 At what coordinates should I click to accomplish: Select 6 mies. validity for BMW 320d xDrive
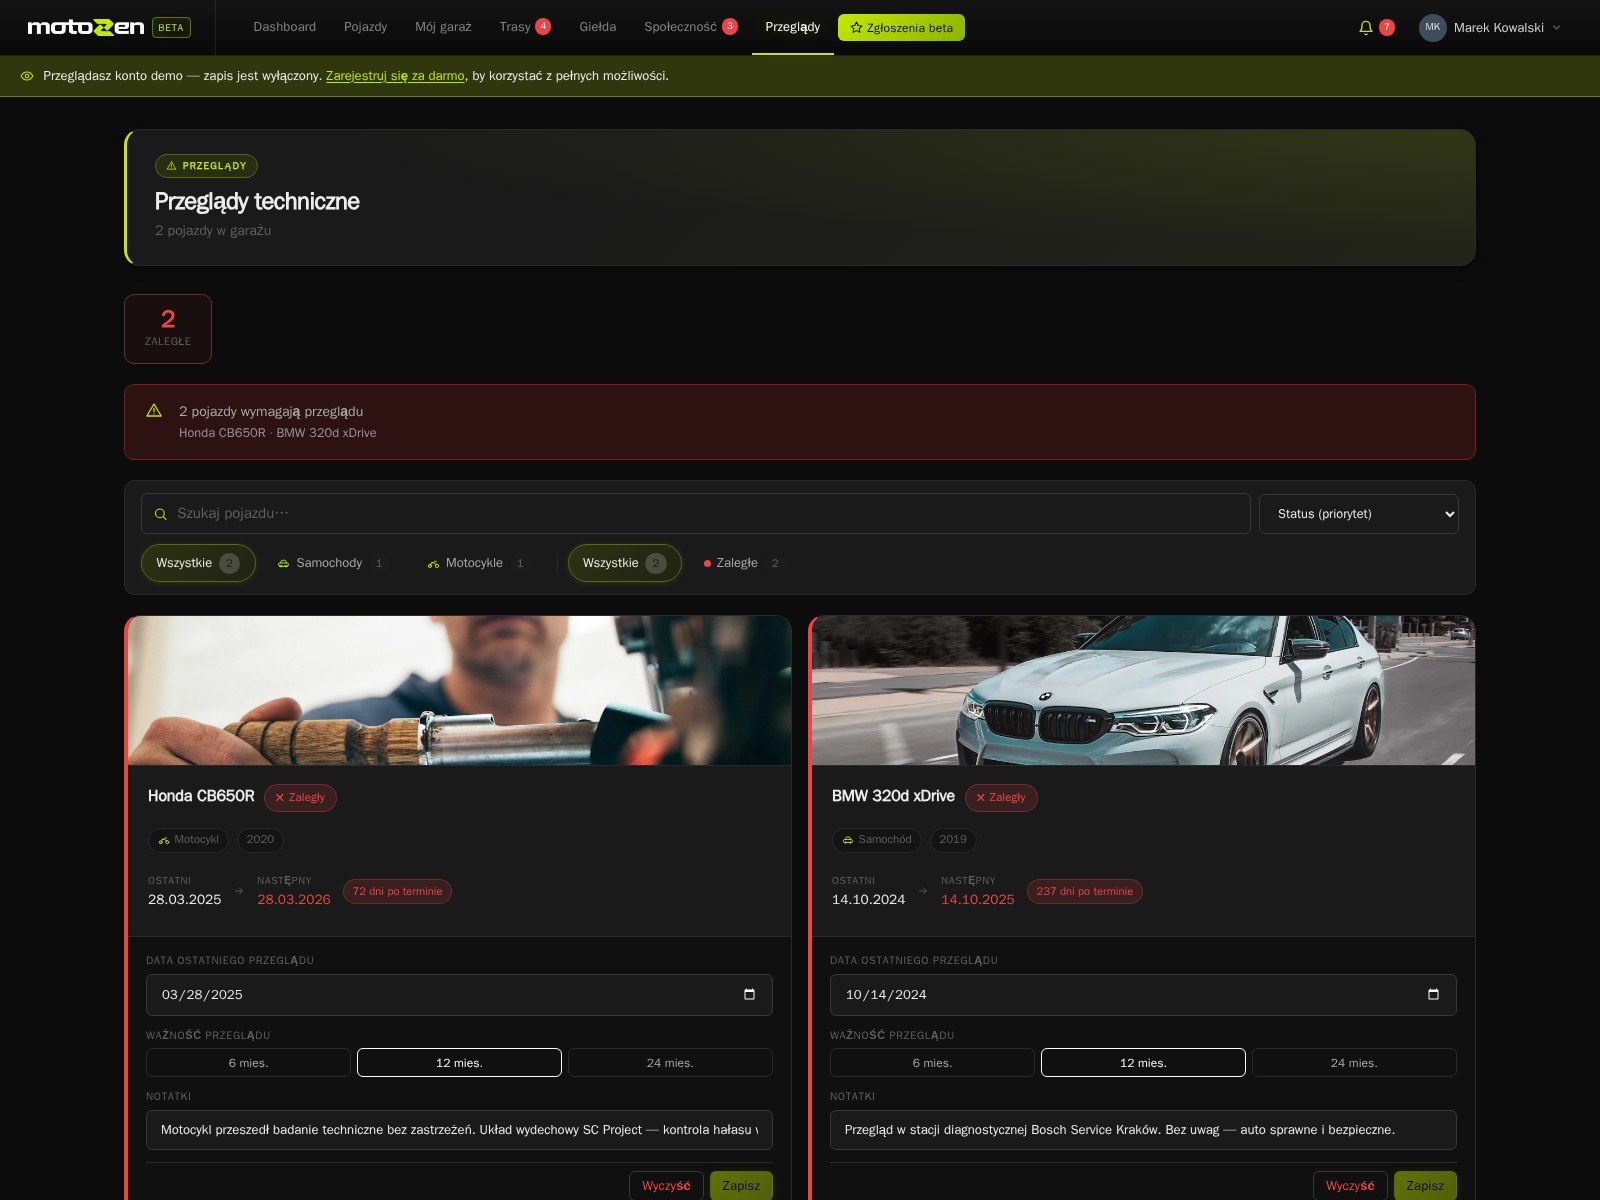coord(932,1062)
